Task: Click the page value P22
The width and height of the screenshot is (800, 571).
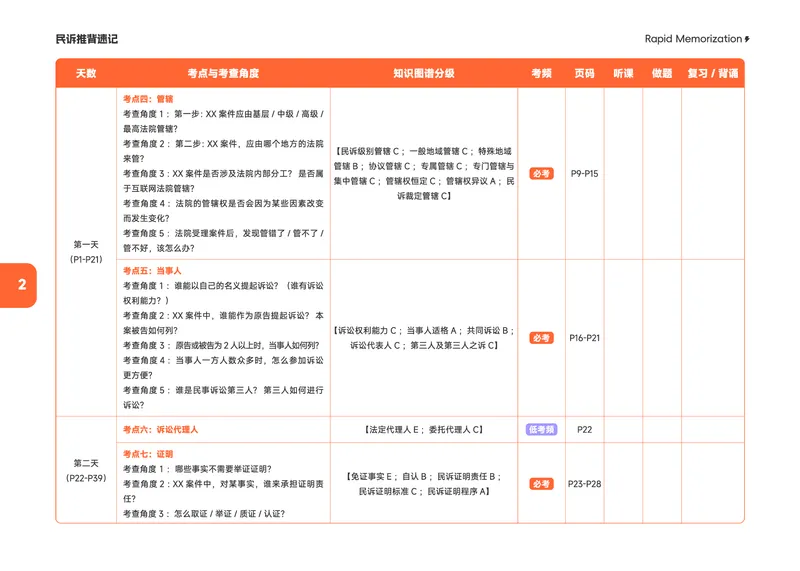Action: (x=585, y=430)
